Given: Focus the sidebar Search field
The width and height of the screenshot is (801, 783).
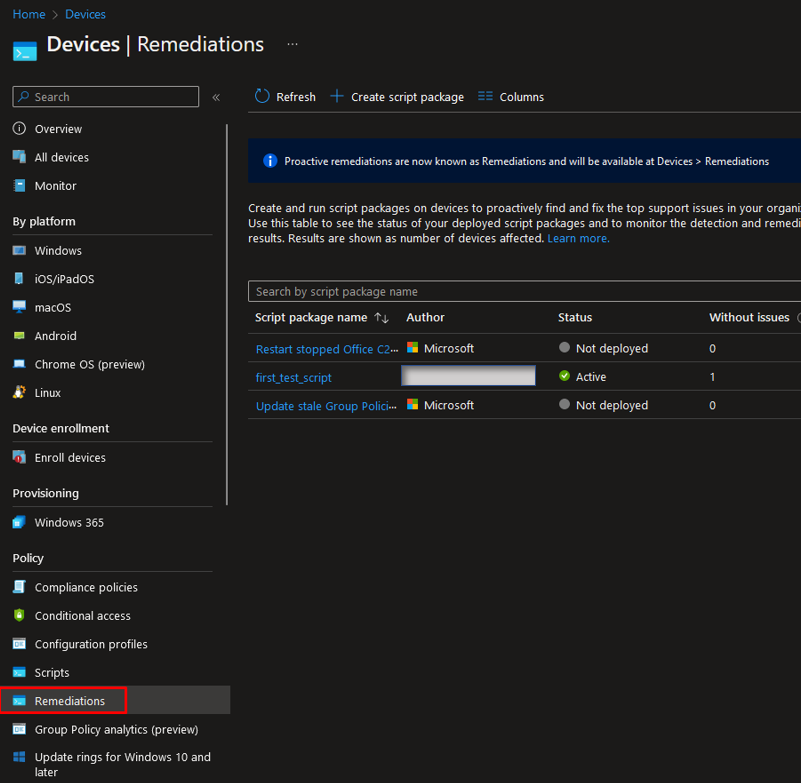Looking at the screenshot, I should 106,97.
